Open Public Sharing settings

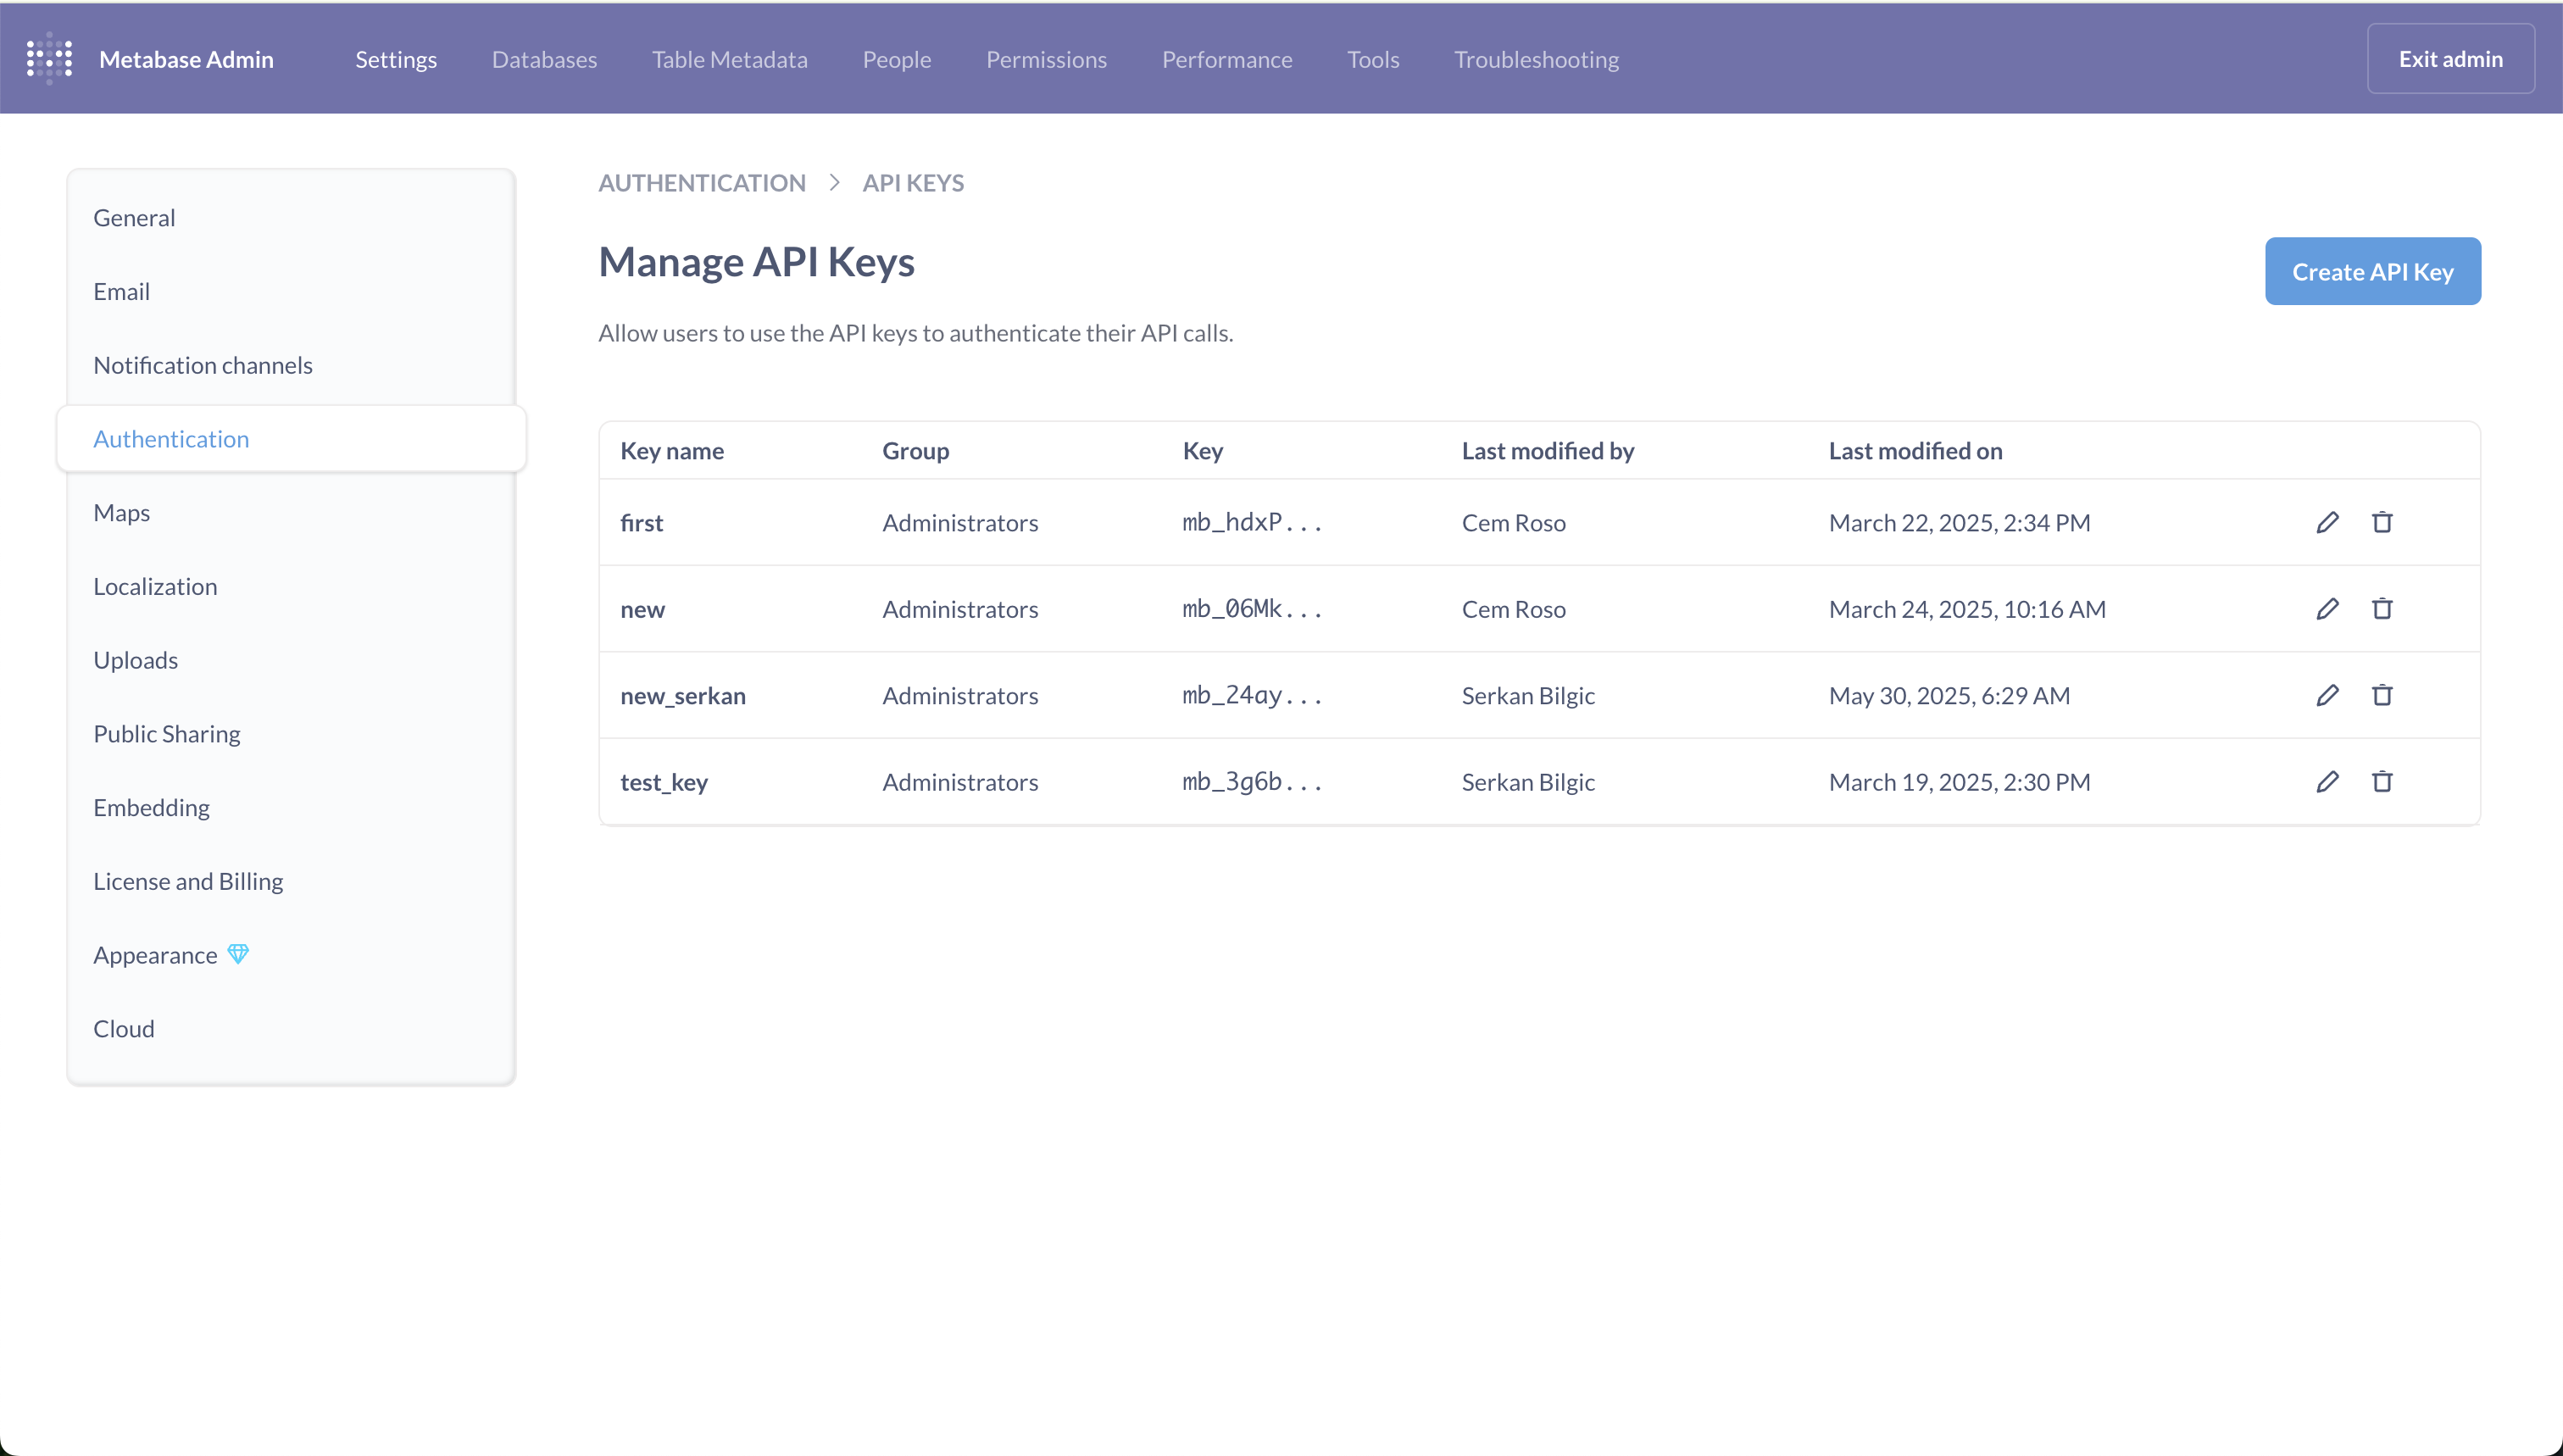coord(291,734)
